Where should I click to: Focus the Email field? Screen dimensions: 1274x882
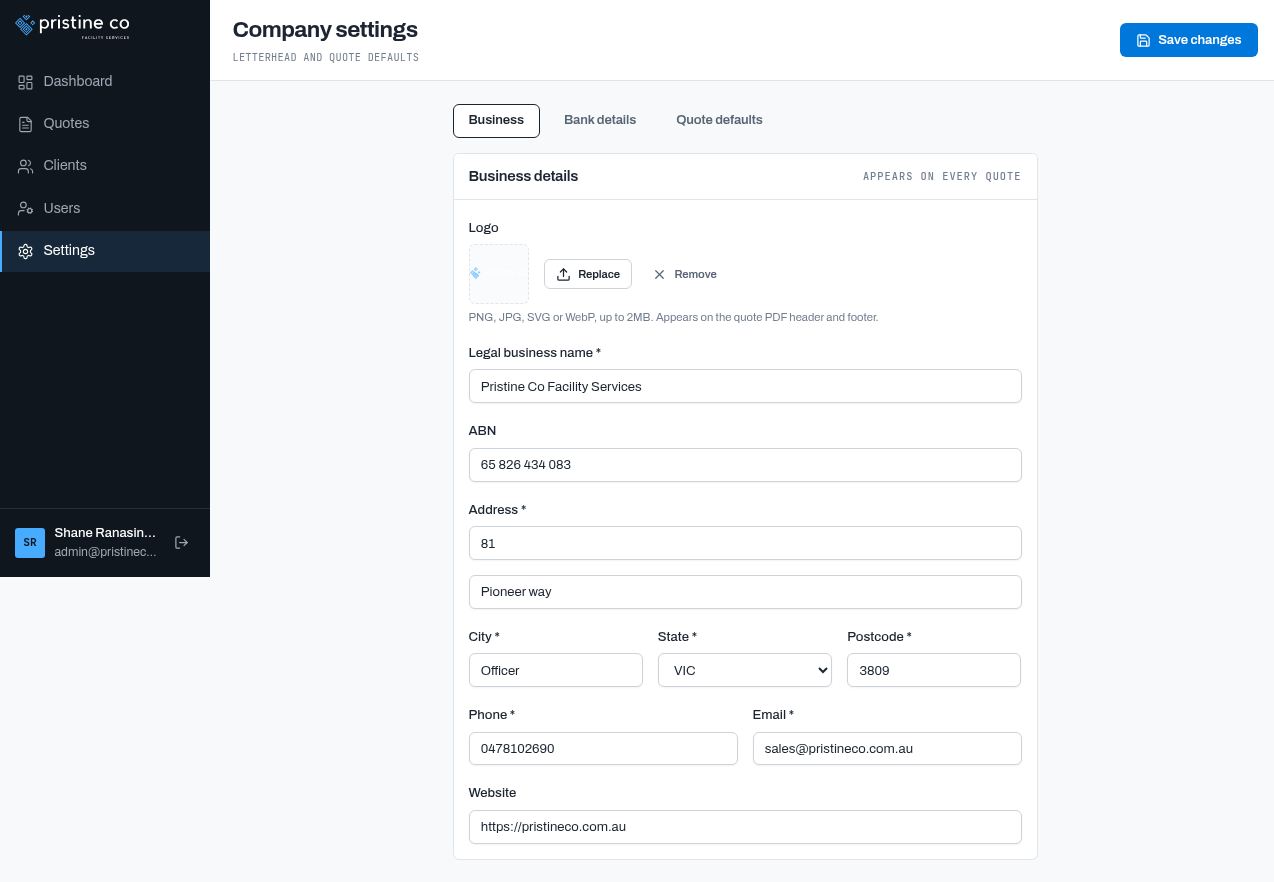(x=887, y=748)
